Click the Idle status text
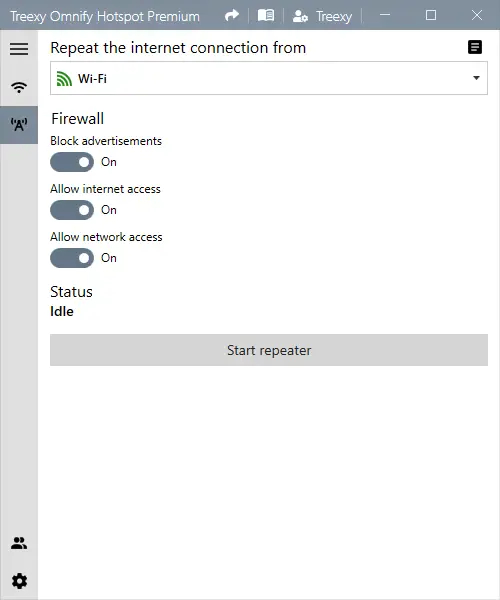 pyautogui.click(x=62, y=311)
